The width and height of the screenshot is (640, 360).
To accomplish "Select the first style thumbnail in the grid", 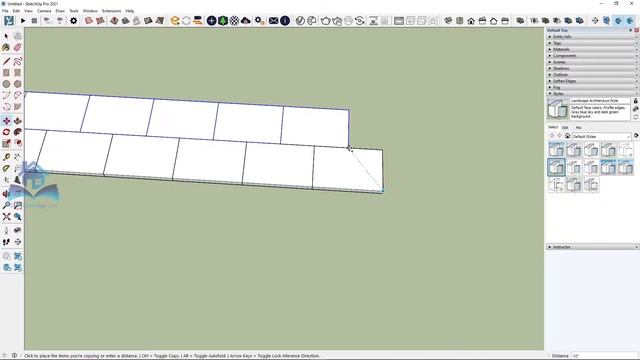I will coord(556,150).
